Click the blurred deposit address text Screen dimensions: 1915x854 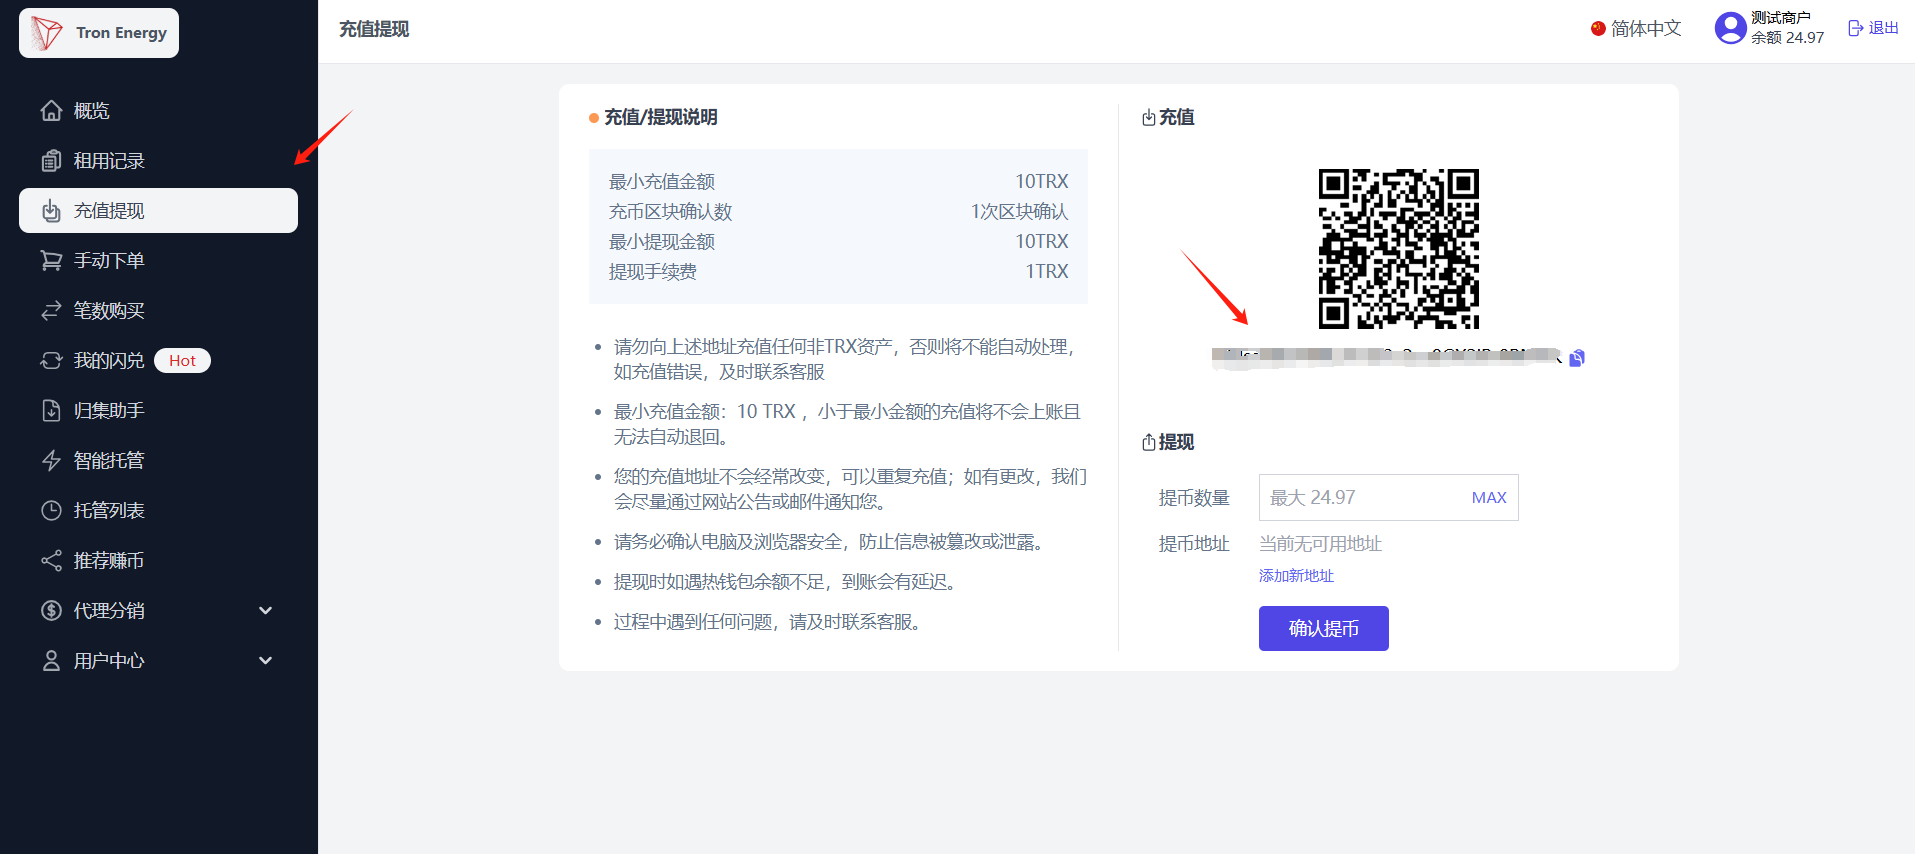click(1386, 357)
